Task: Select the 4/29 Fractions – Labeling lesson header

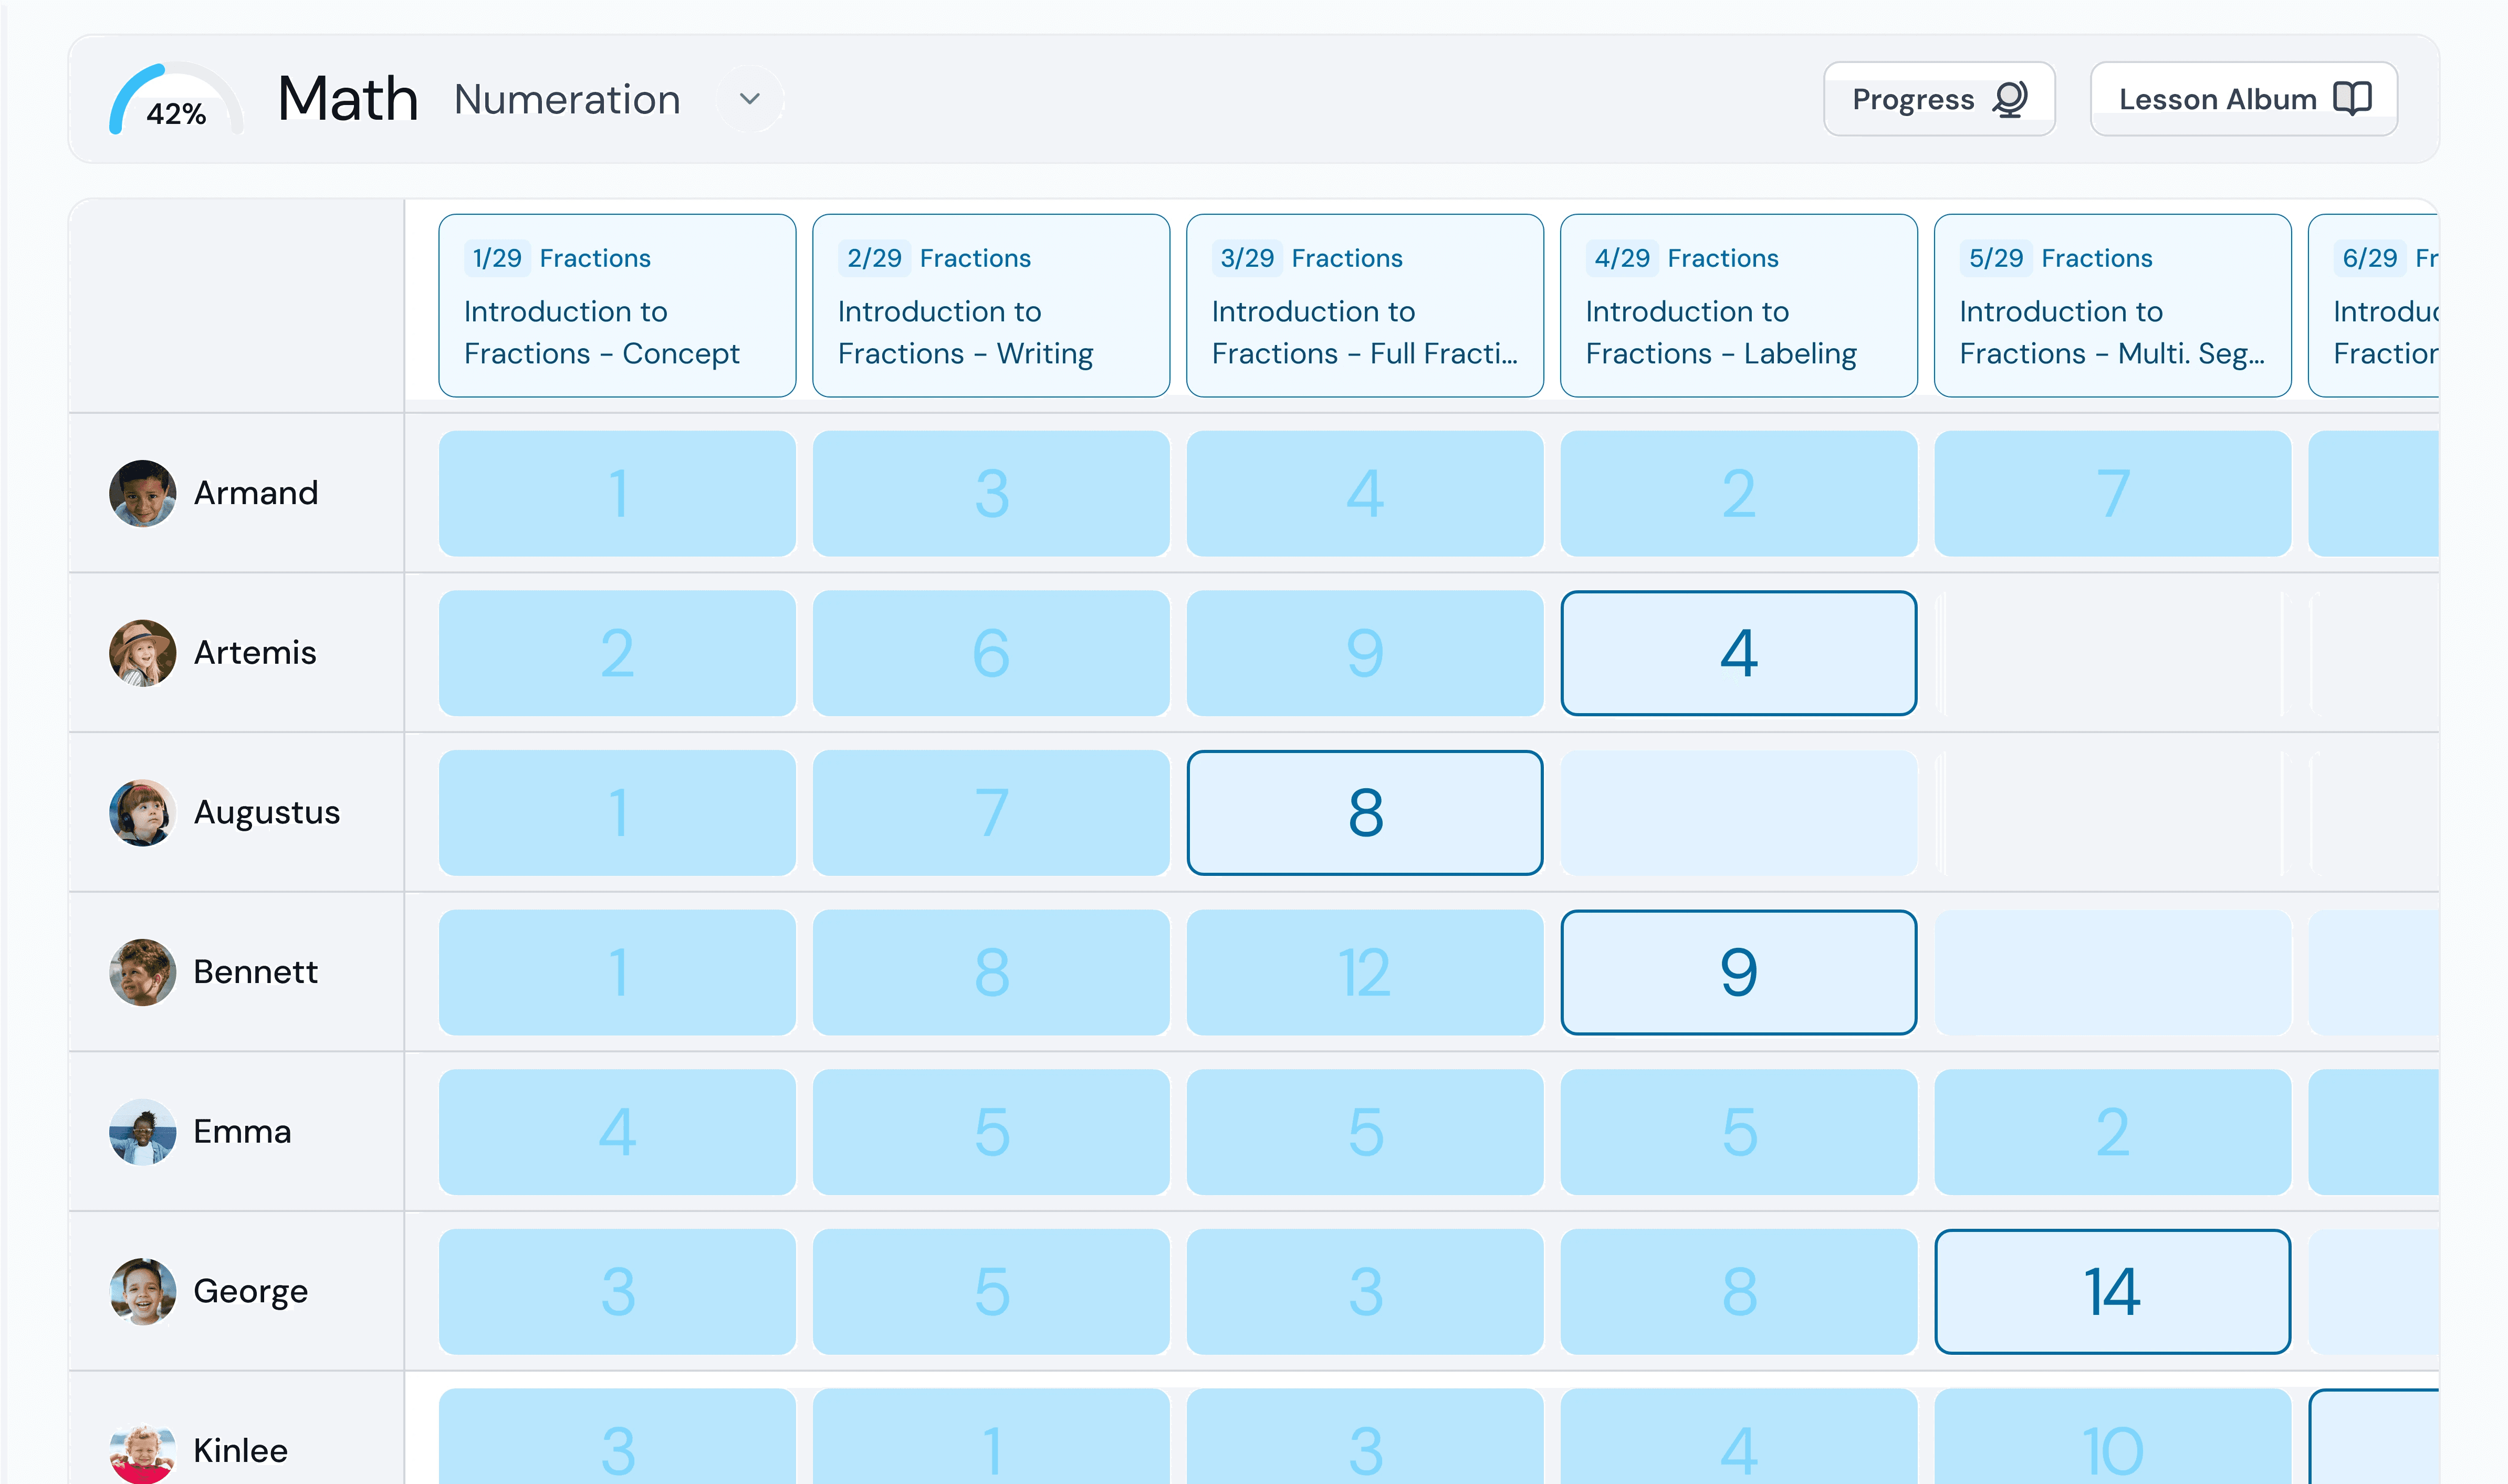Action: pos(1739,305)
